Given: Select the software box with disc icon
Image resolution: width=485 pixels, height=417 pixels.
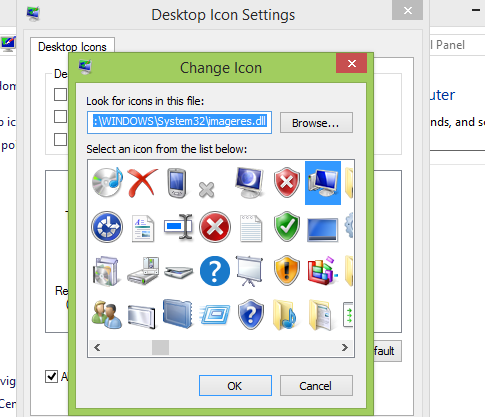Looking at the screenshot, I should tap(105, 271).
